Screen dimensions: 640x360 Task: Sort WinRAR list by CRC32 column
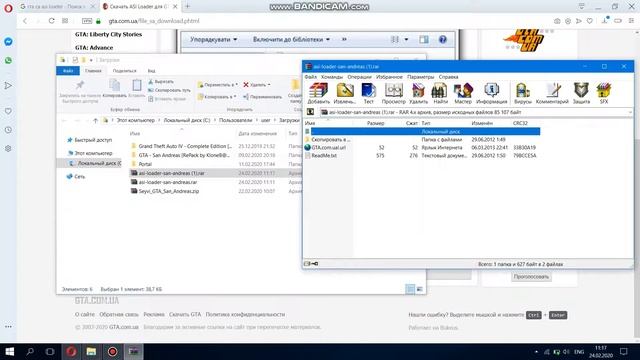[520, 123]
